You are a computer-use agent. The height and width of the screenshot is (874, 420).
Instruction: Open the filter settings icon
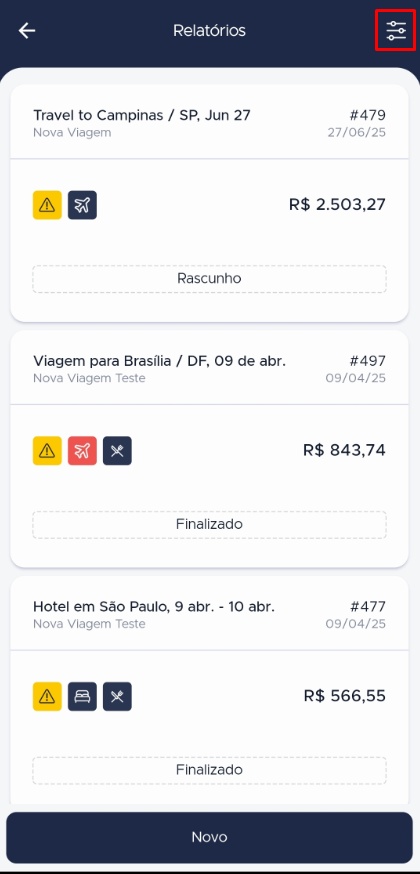pyautogui.click(x=397, y=31)
